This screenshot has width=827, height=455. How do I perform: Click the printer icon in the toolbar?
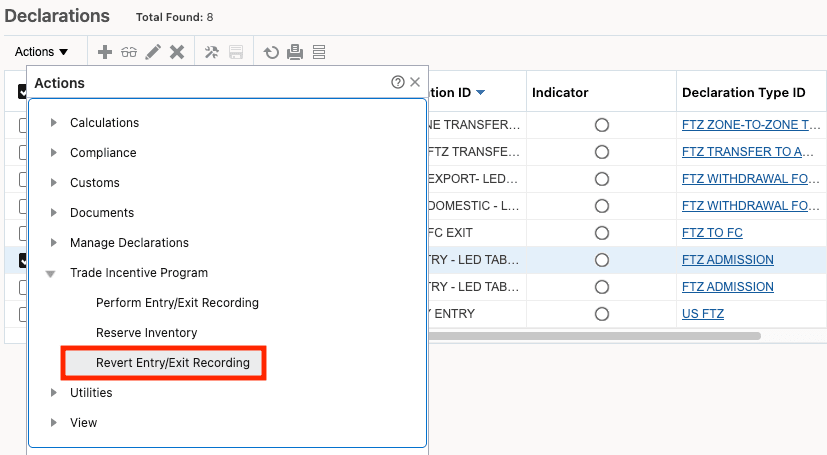pos(295,52)
